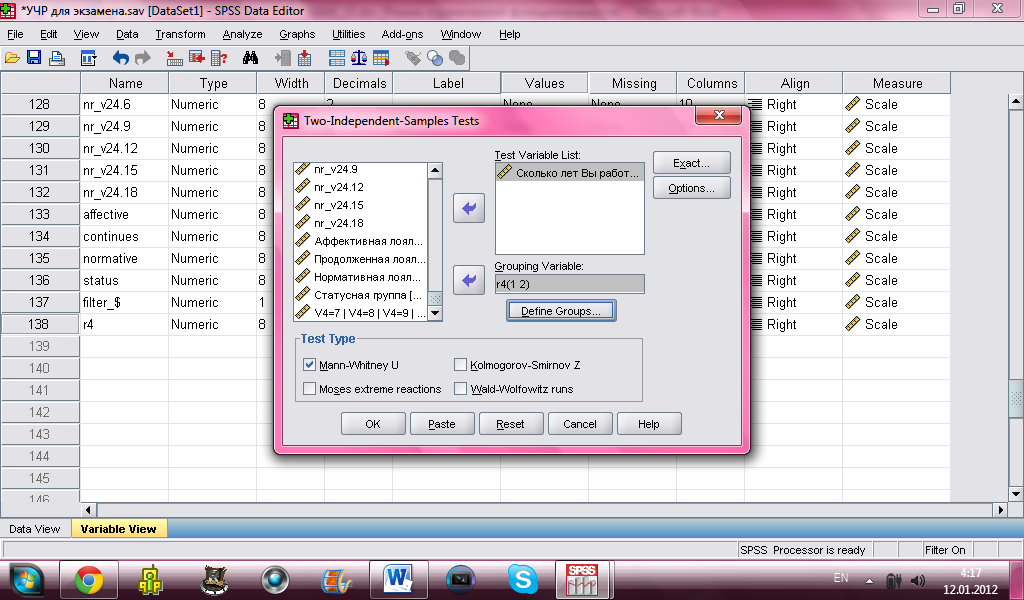Click the main vertical scrollbar down arrow
The width and height of the screenshot is (1024, 600).
click(x=1016, y=494)
